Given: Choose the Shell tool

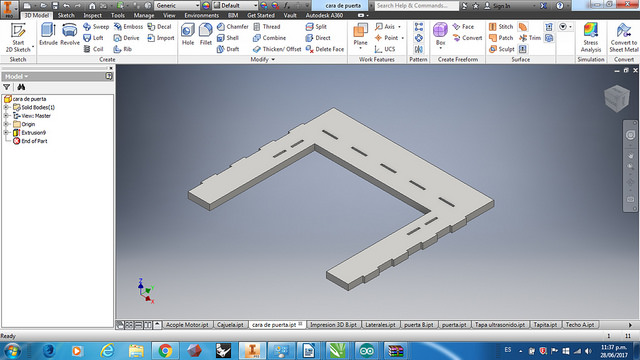Looking at the screenshot, I should point(228,38).
